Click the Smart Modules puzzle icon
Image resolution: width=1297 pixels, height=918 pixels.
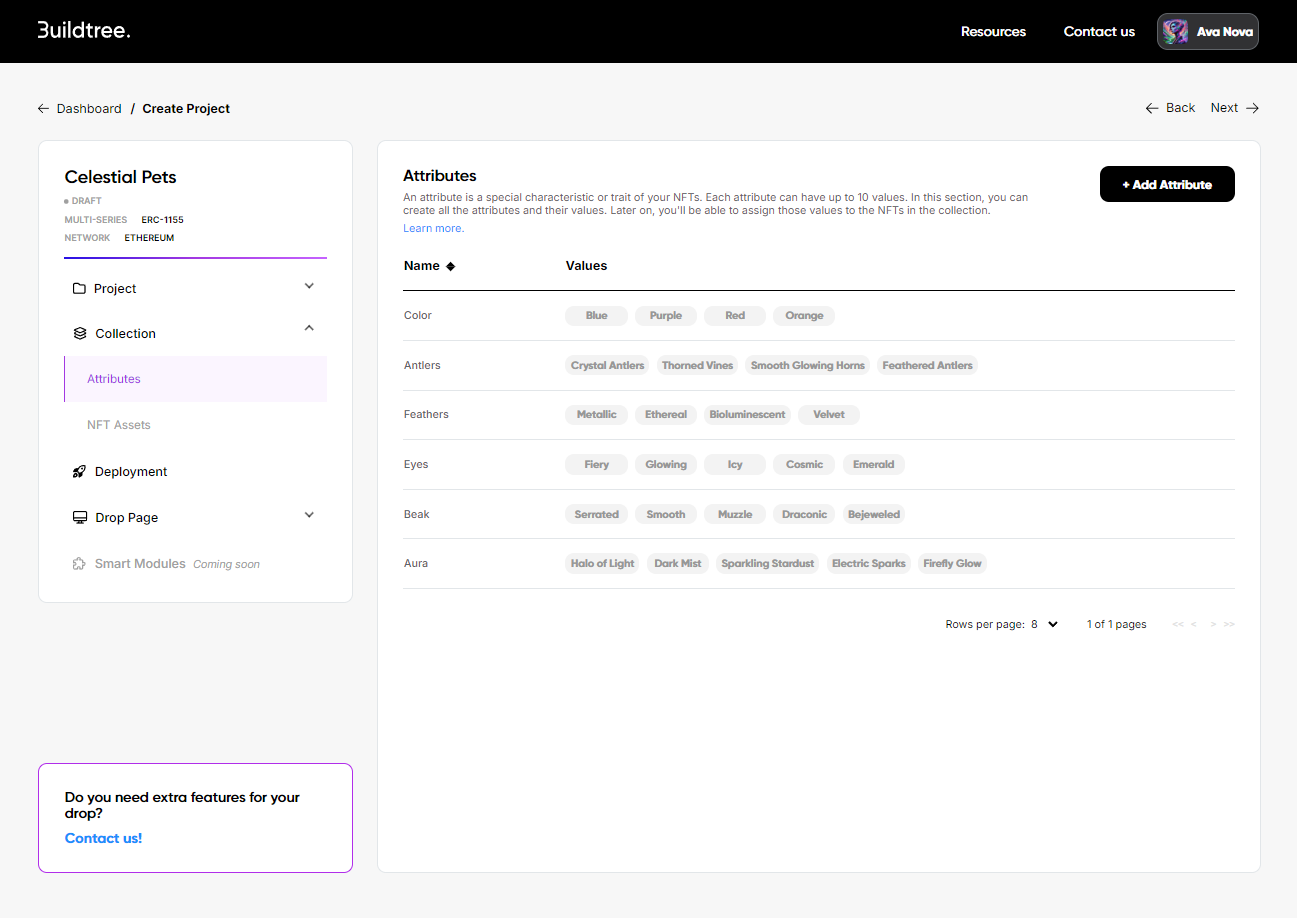click(80, 564)
